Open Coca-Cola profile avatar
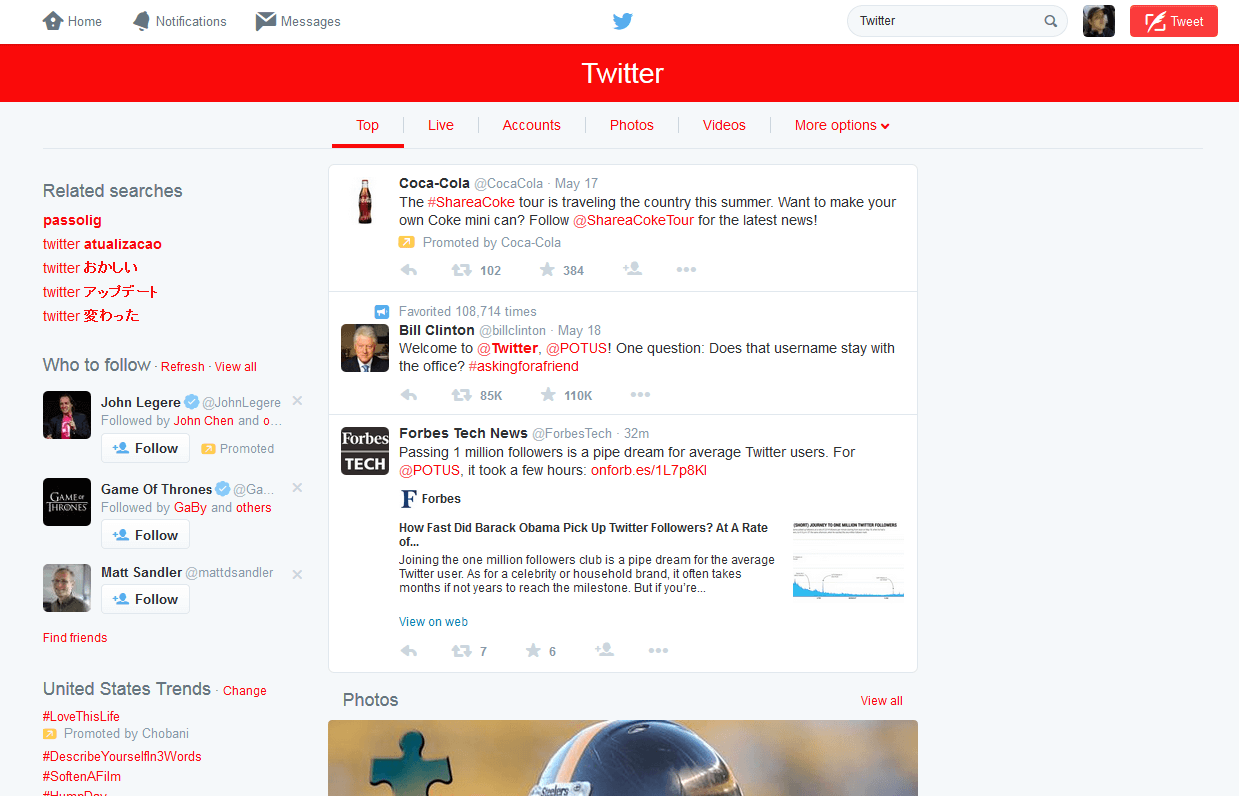Image resolution: width=1239 pixels, height=796 pixels. (365, 200)
